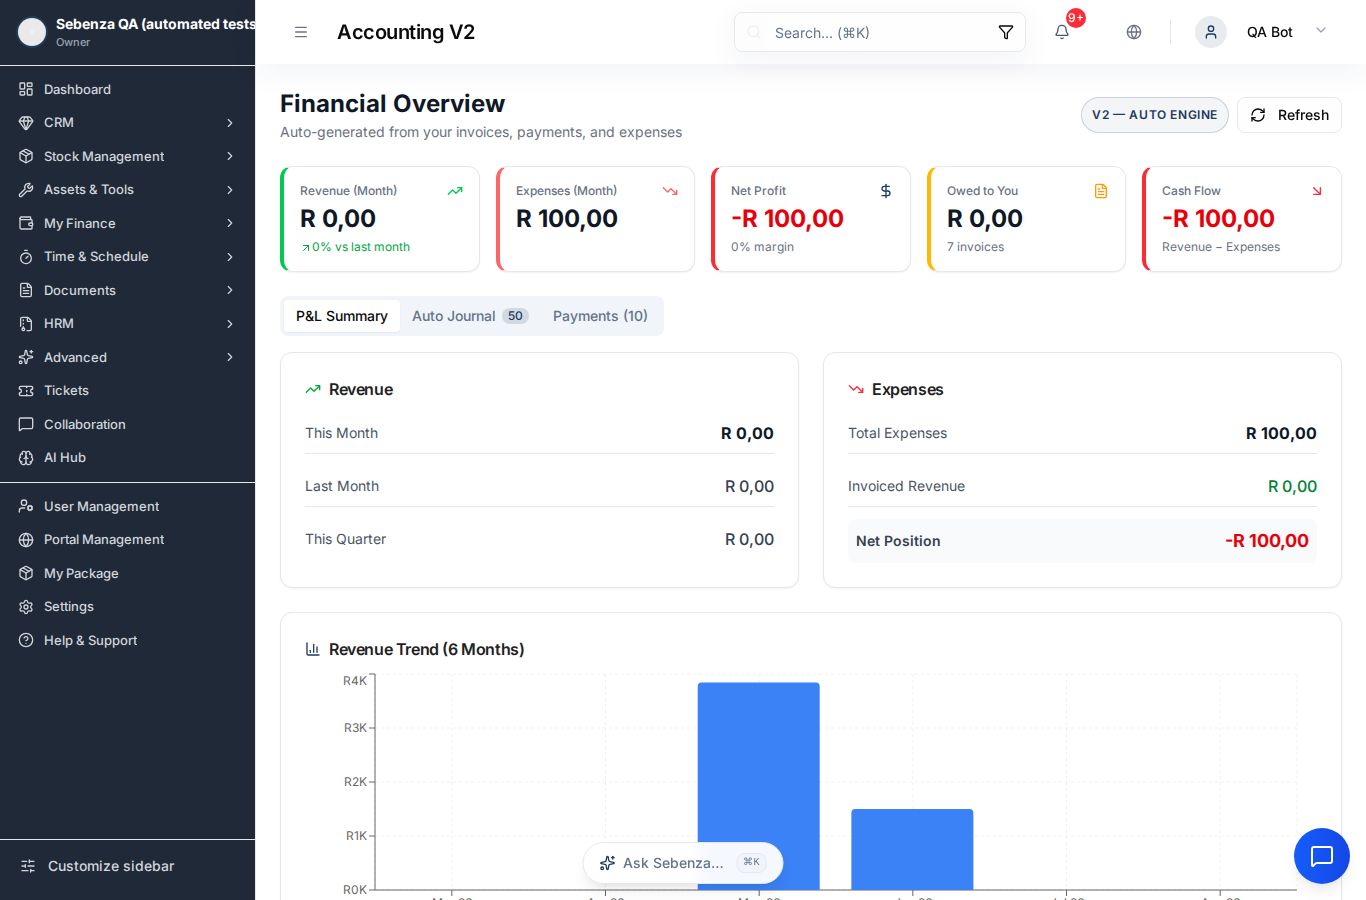
Task: Click the Owed to You card
Action: [1026, 219]
